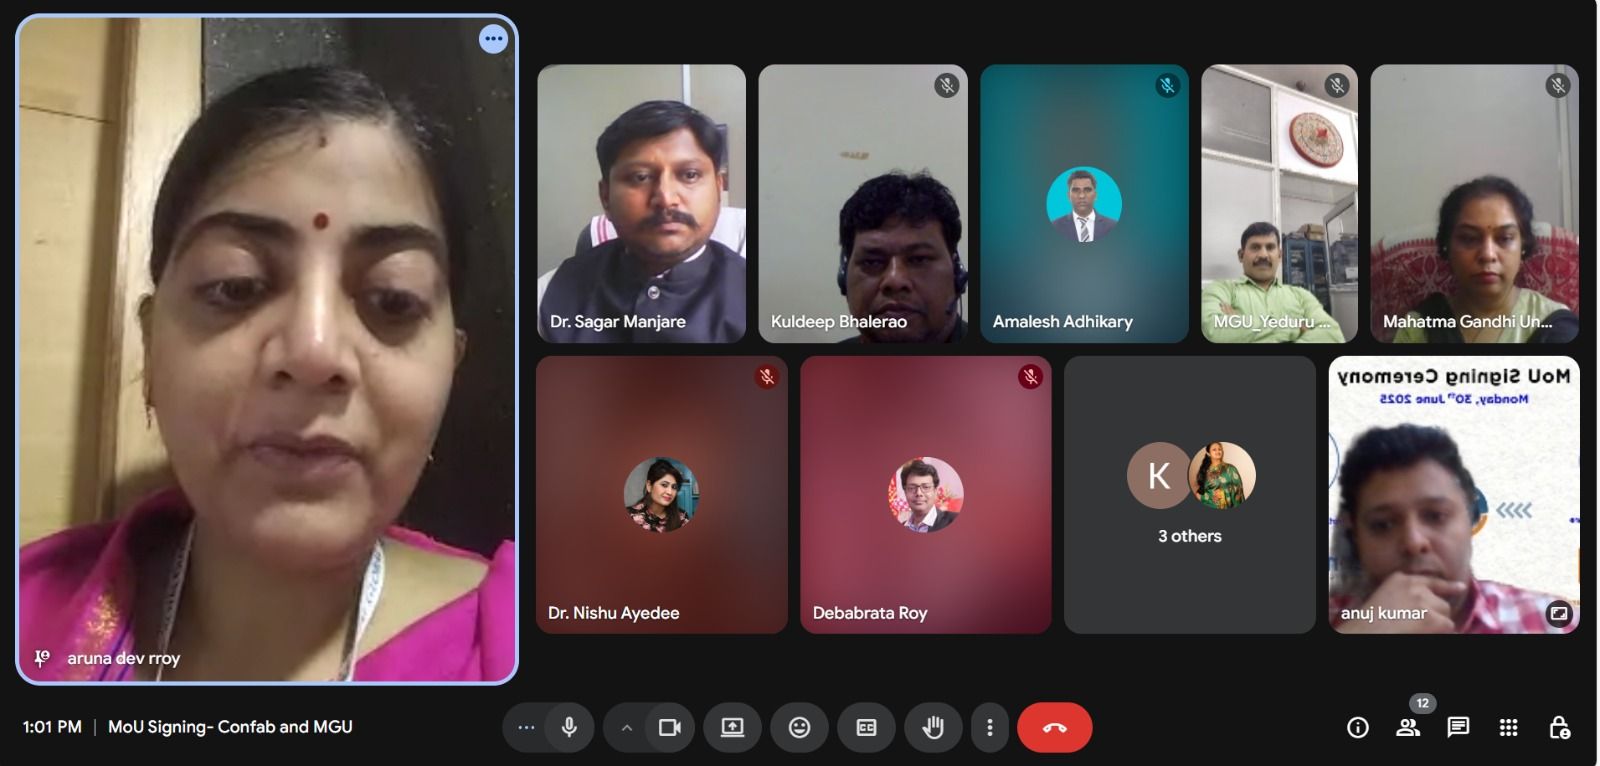Screen dimensions: 1600x766
Task: Open meeting details info icon
Action: 1357,728
